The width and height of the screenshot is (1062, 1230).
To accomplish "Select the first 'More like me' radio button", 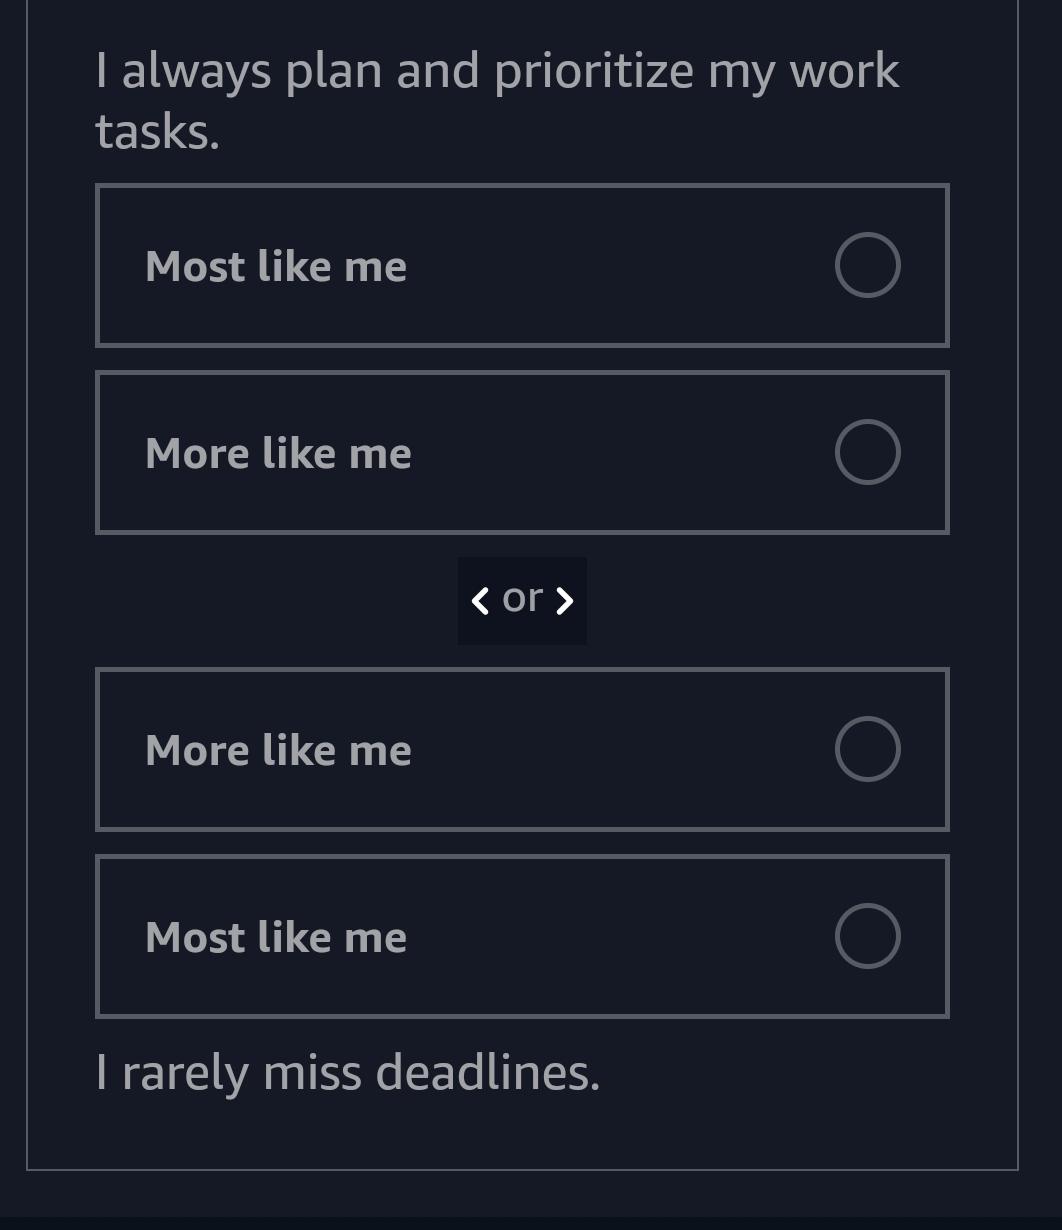I will point(868,452).
